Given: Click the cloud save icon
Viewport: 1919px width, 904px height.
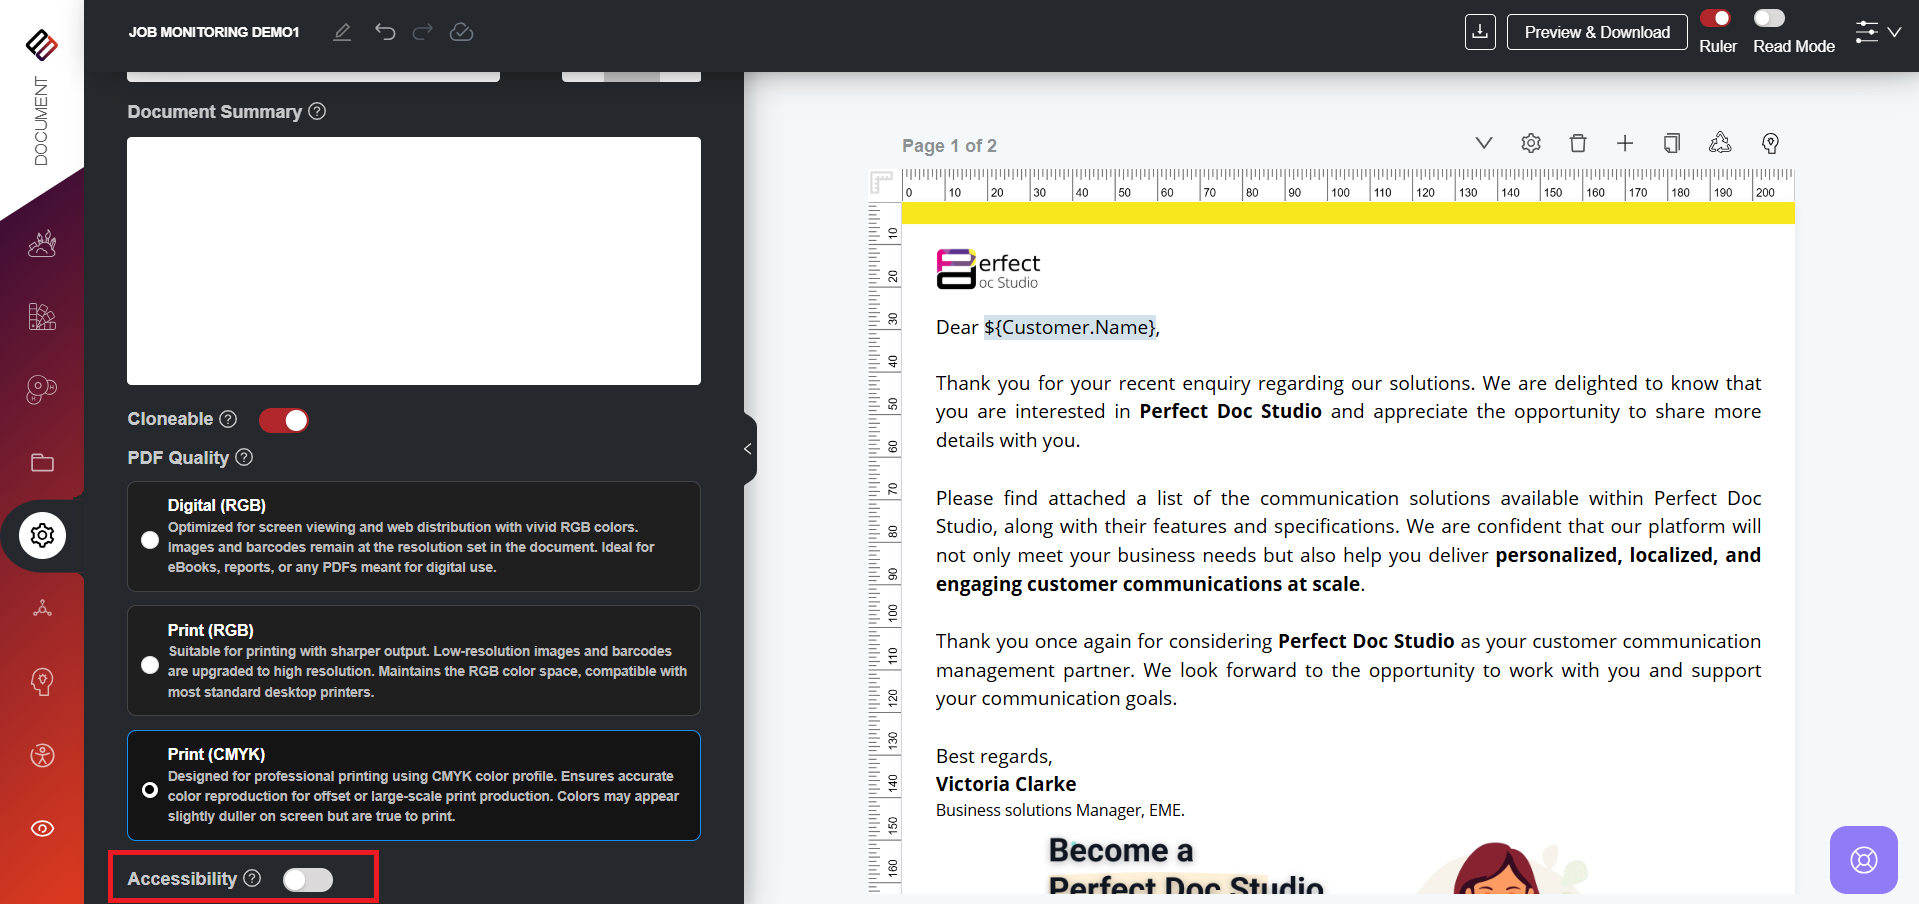Looking at the screenshot, I should (x=461, y=32).
